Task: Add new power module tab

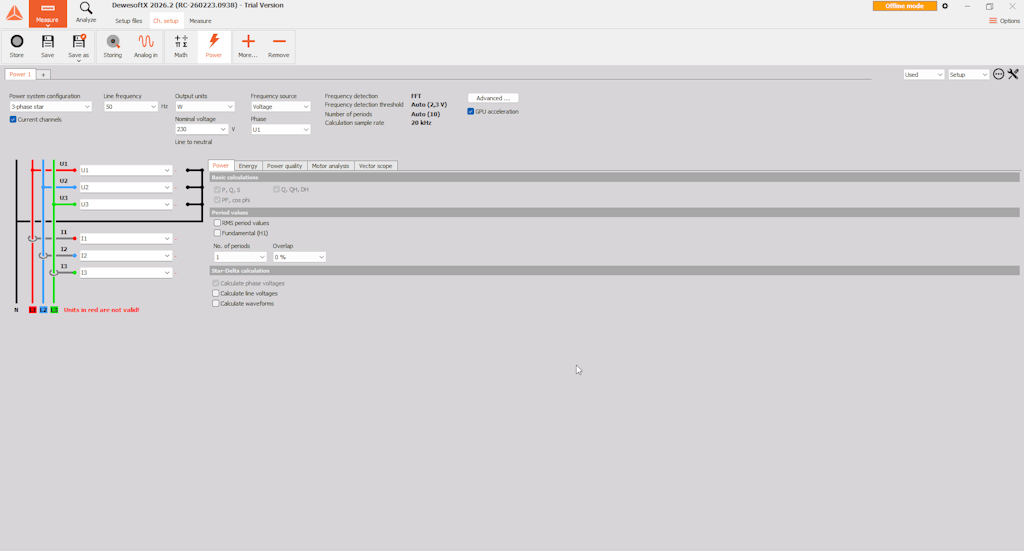Action: point(43,74)
